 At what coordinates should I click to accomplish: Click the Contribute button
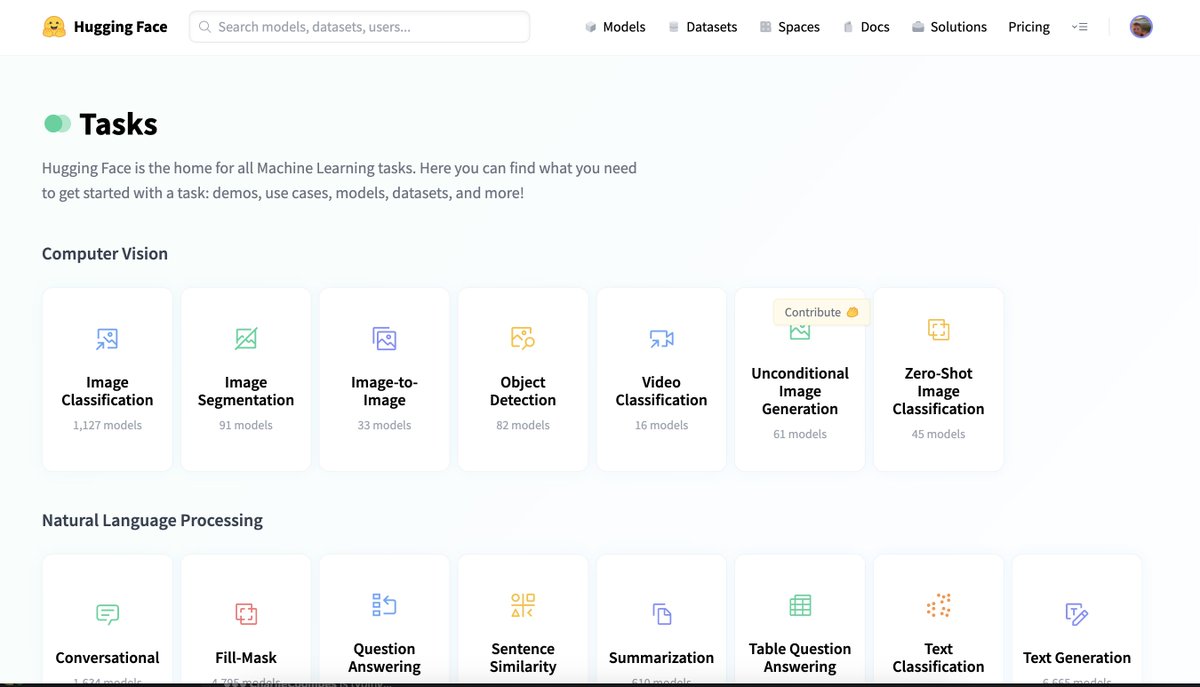coord(821,312)
